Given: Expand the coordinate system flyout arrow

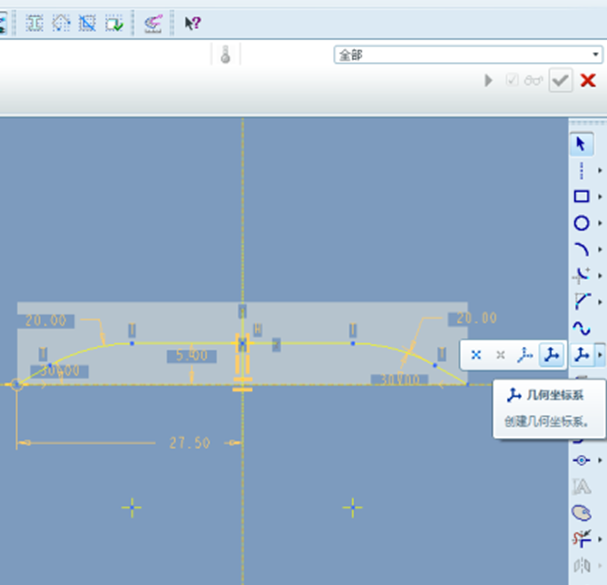Looking at the screenshot, I should coord(599,355).
